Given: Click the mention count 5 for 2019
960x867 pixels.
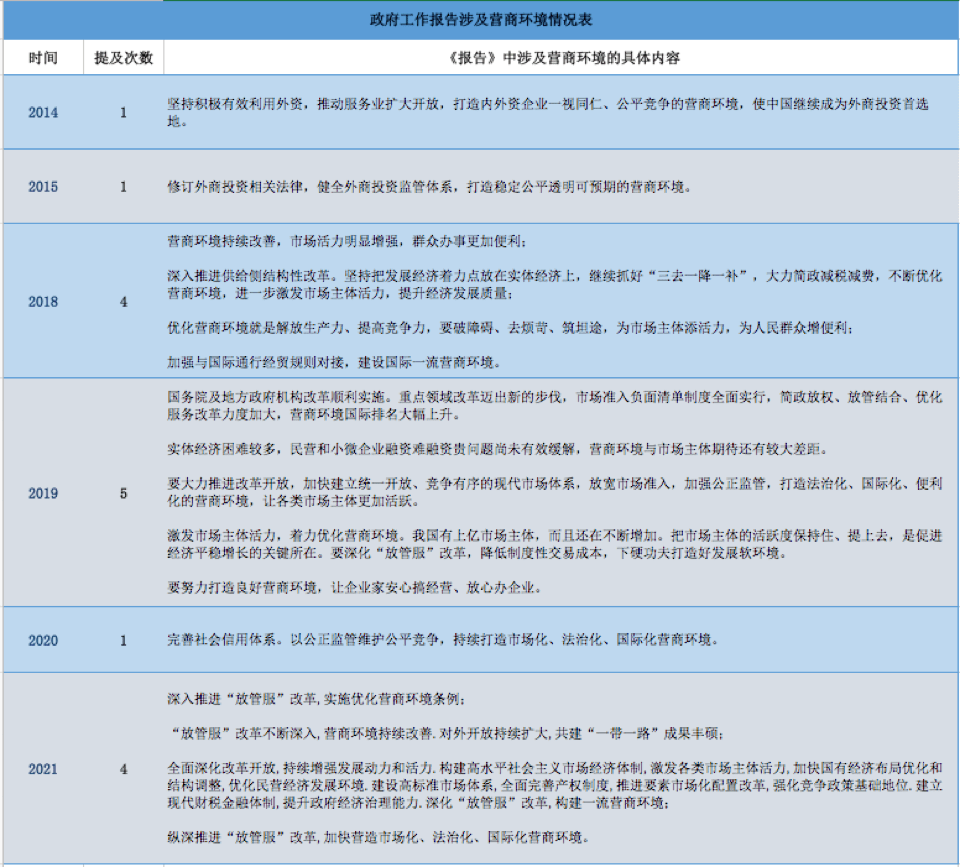Looking at the screenshot, I should pyautogui.click(x=124, y=493).
